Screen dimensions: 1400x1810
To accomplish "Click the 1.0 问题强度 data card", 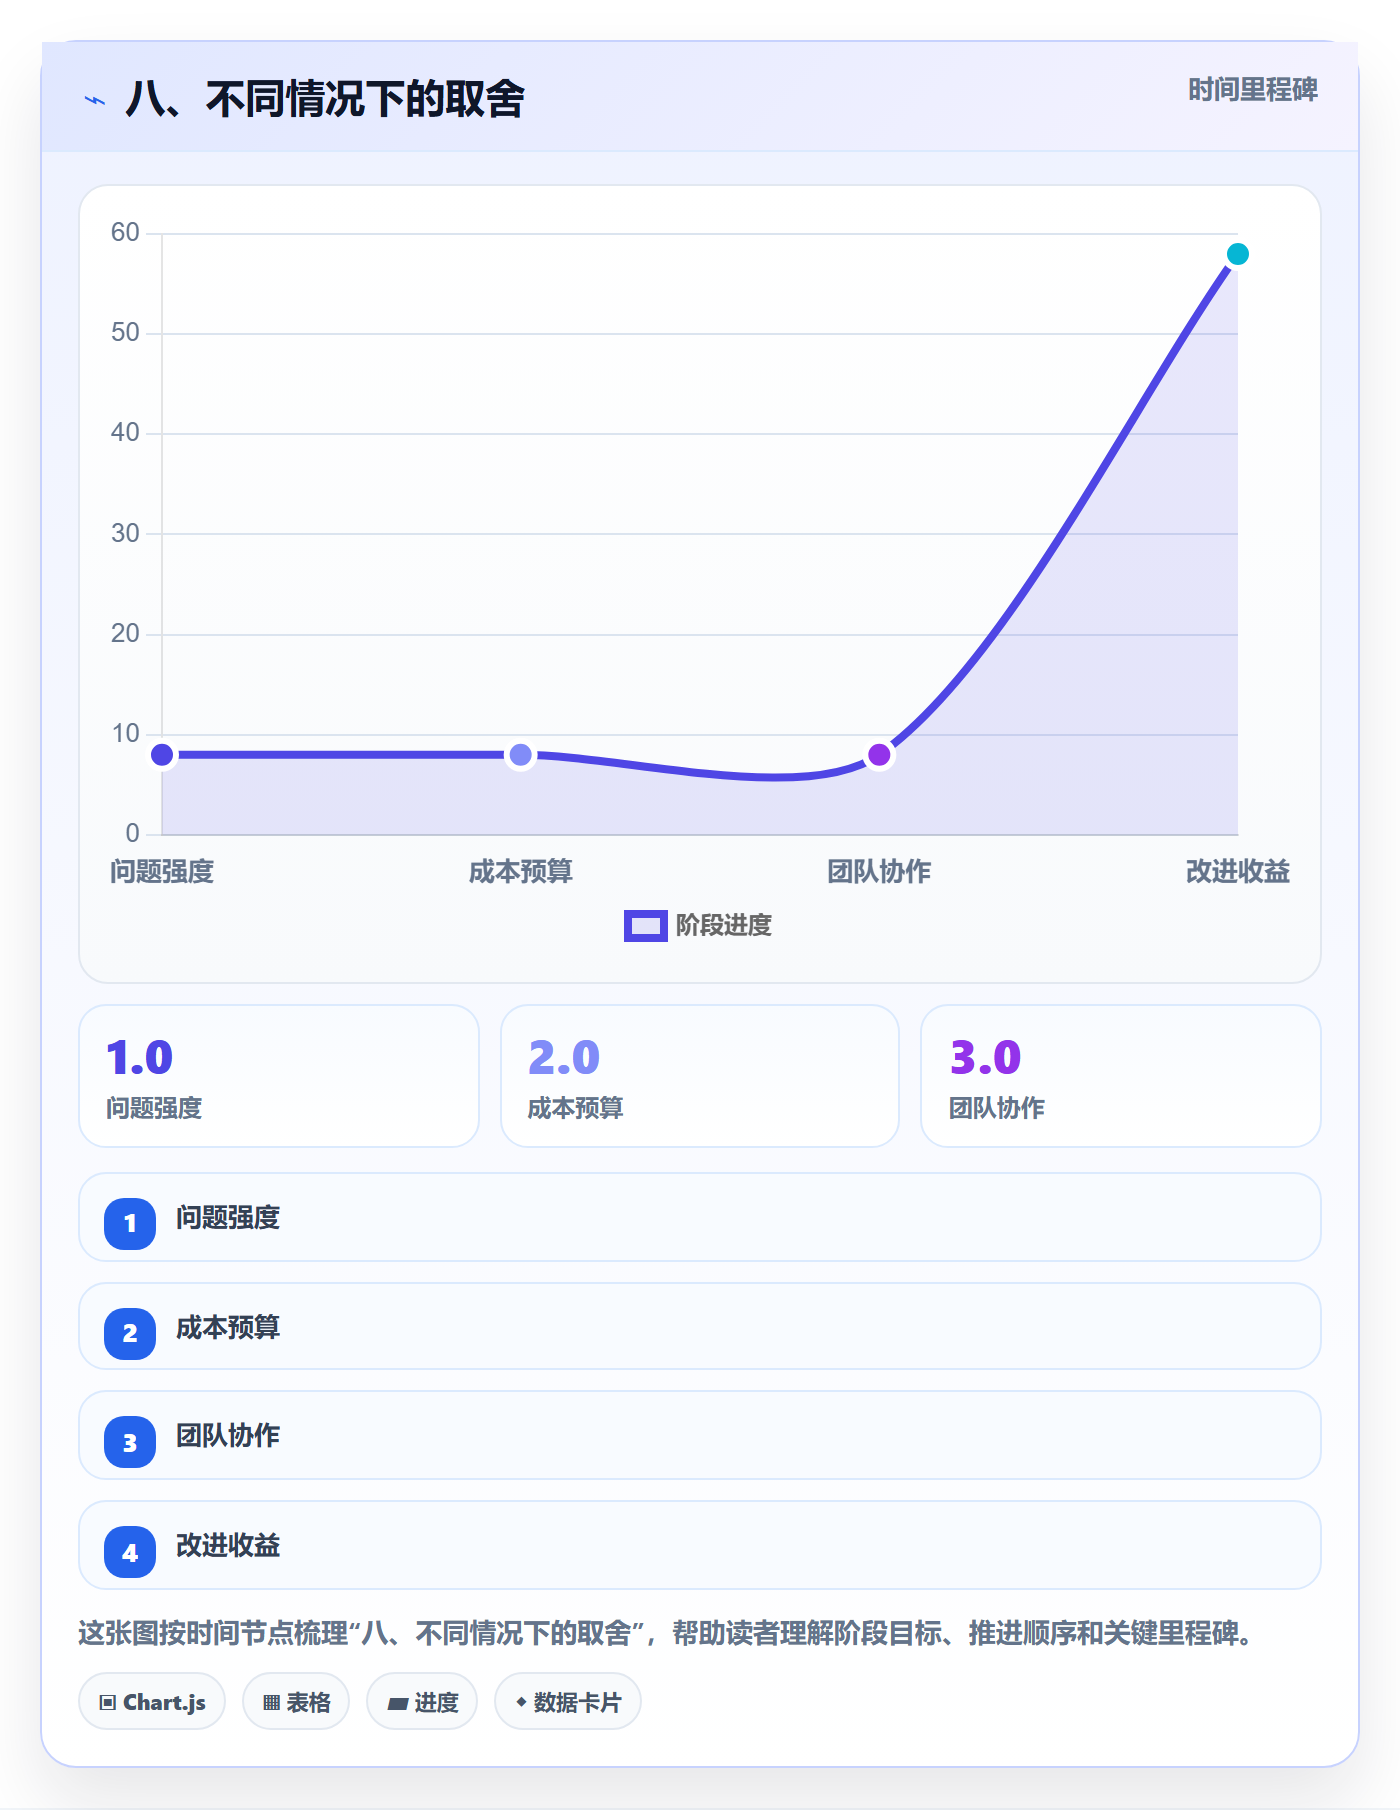I will [279, 1076].
